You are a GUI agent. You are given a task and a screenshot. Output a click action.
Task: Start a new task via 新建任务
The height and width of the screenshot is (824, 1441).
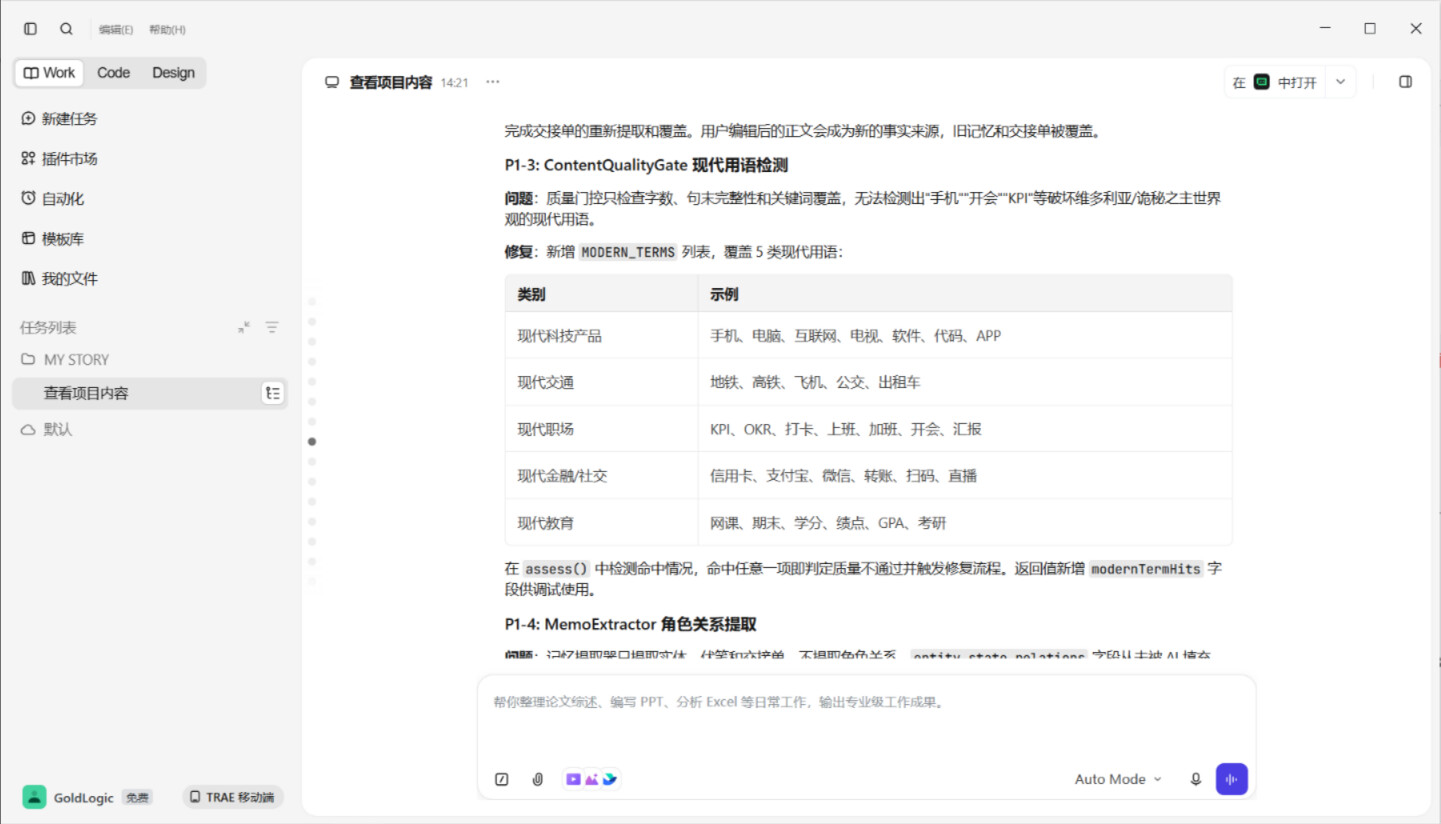(59, 119)
